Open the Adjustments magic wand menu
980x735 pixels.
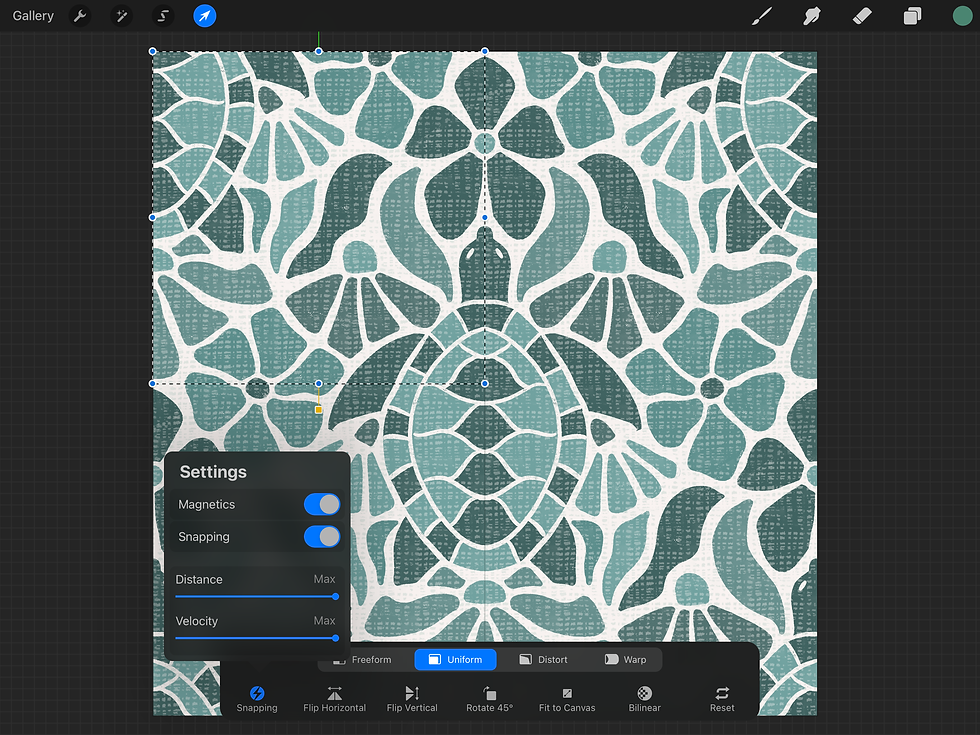(x=121, y=15)
